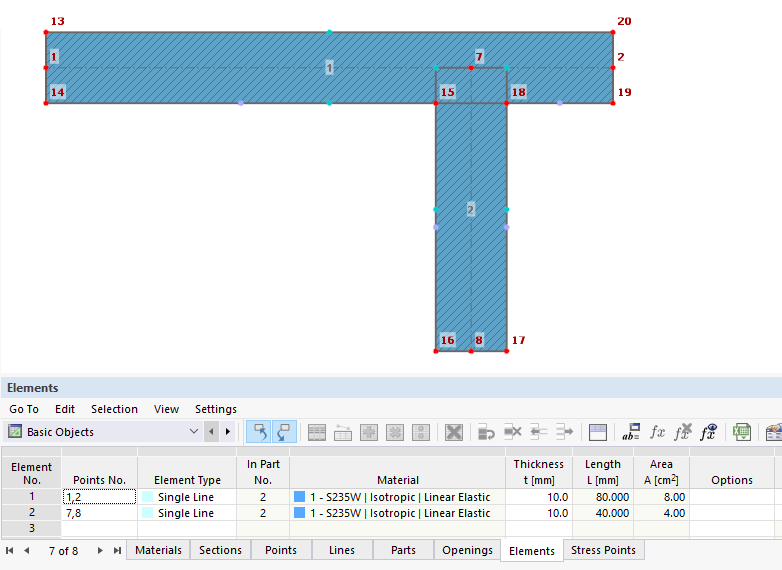Viewport: 782px width, 570px height.
Task: Click the 'ab=' edit comment icon
Action: coord(631,432)
